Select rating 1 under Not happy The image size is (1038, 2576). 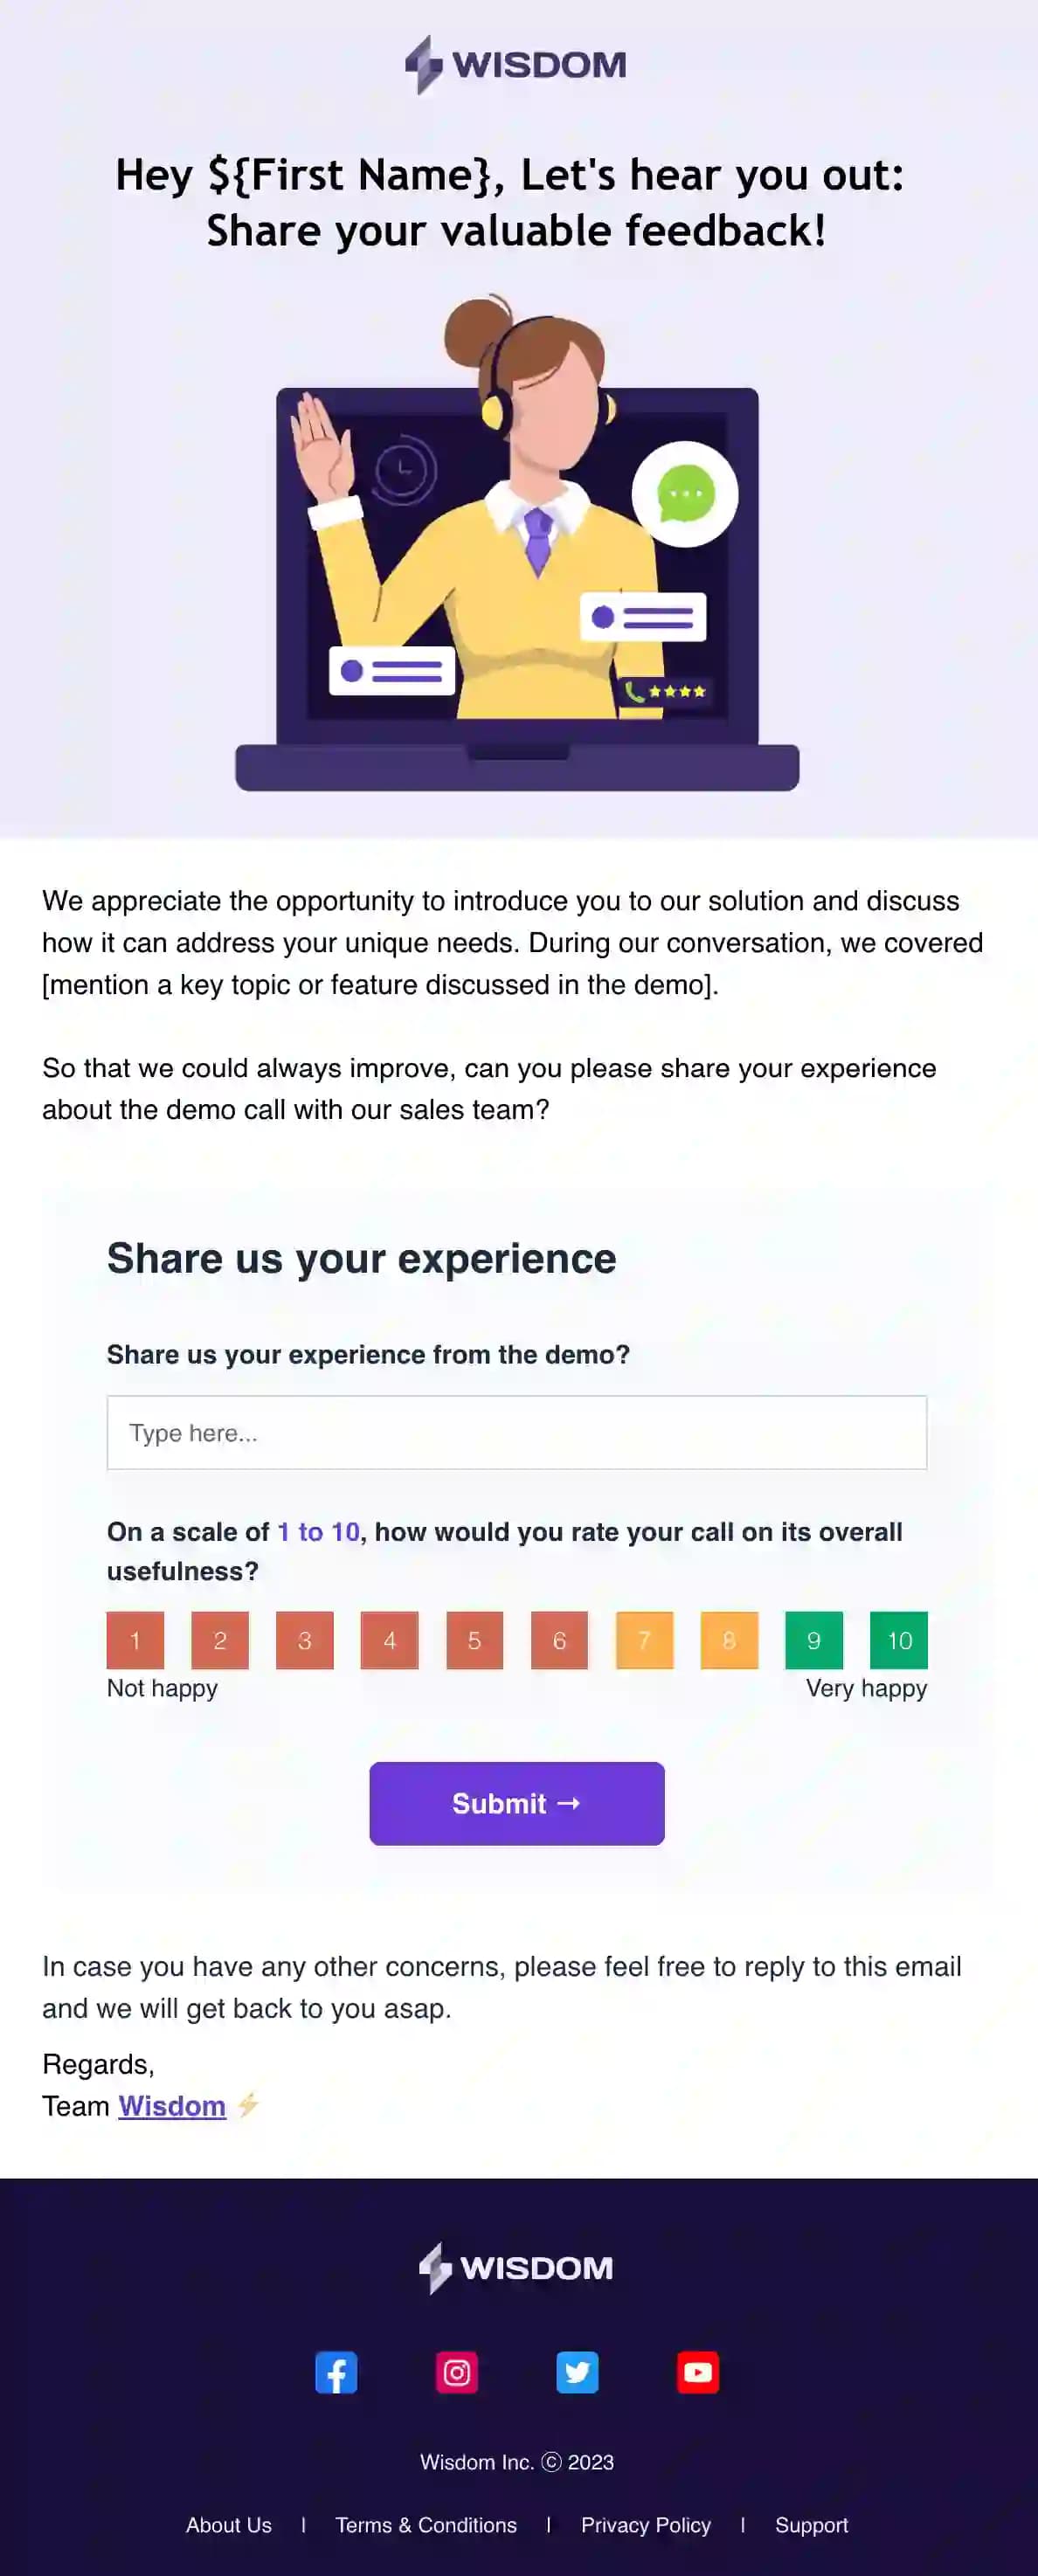(x=136, y=1641)
